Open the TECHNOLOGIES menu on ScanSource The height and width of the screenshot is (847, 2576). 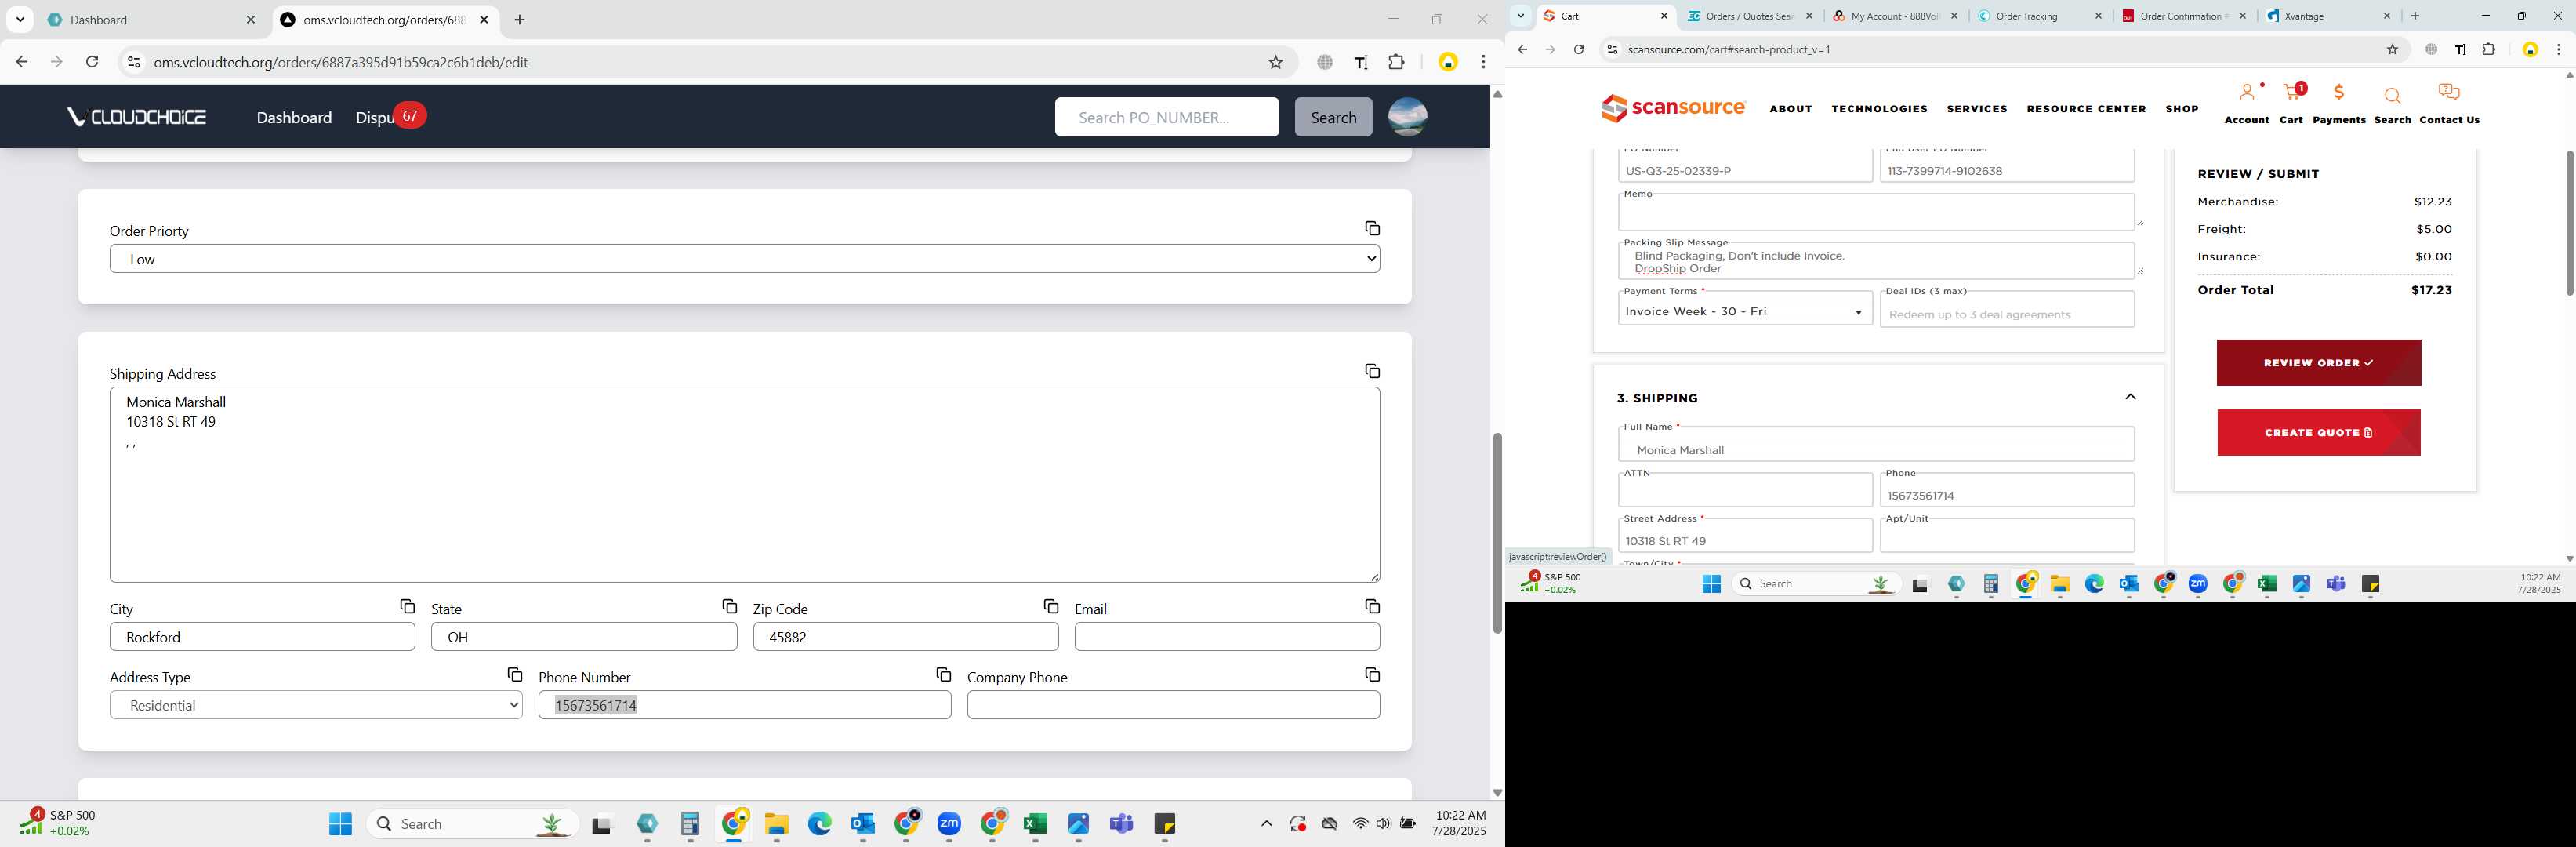coord(1879,109)
